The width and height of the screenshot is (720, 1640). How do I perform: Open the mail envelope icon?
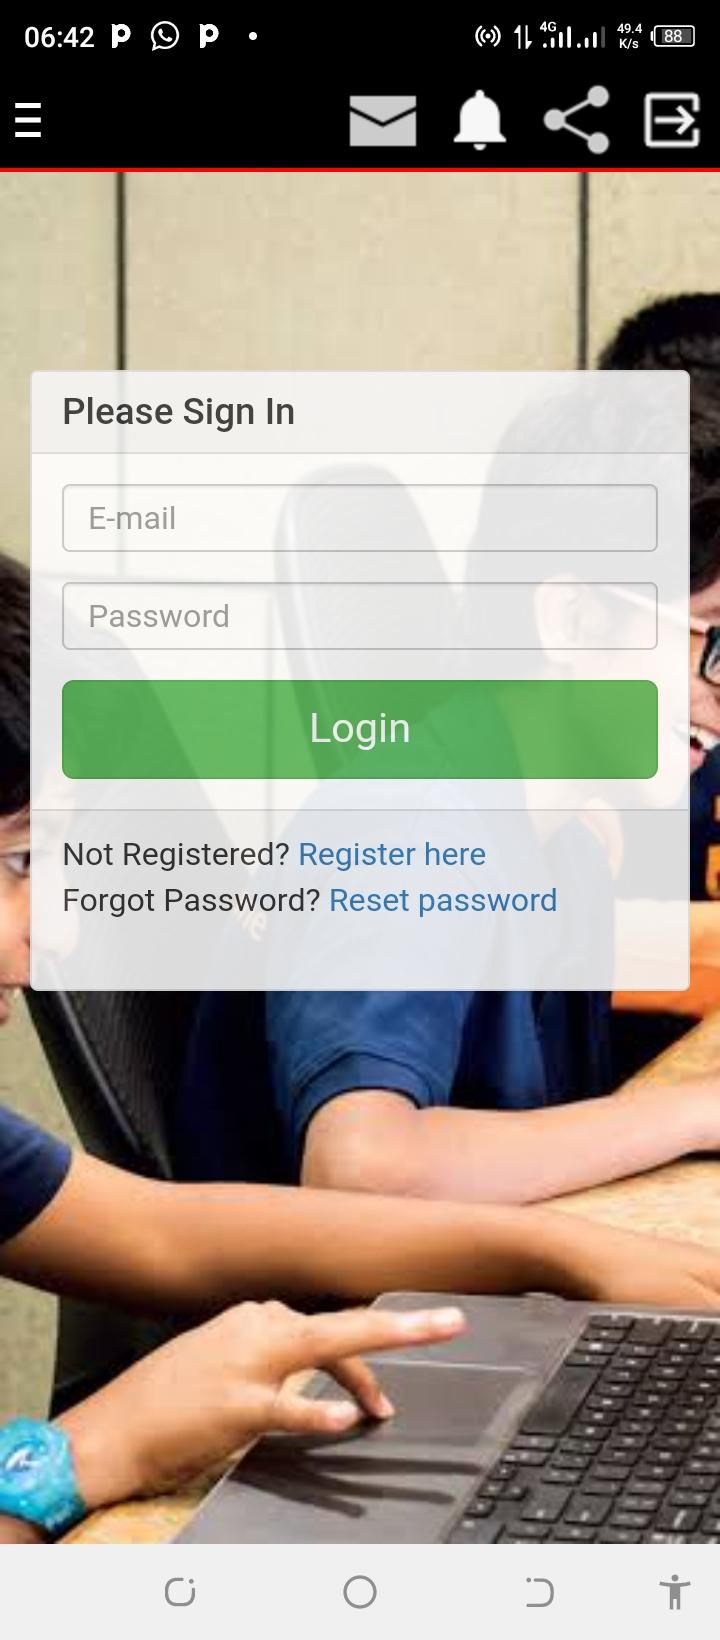point(383,121)
